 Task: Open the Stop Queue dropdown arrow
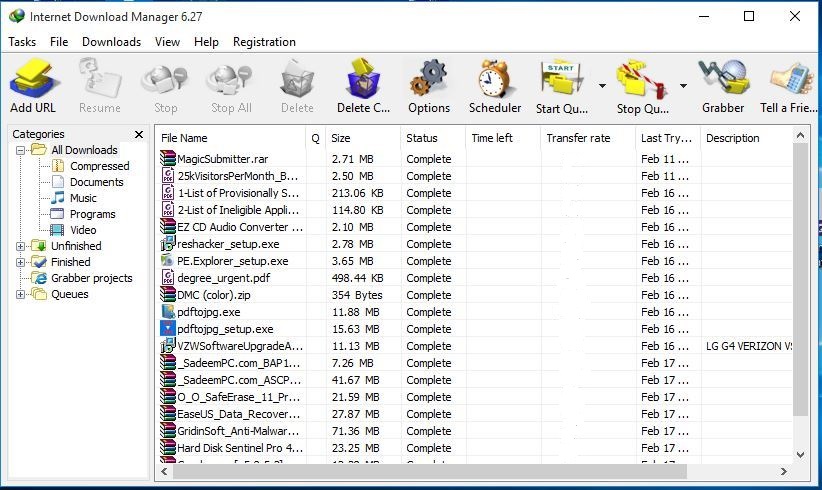[683, 85]
